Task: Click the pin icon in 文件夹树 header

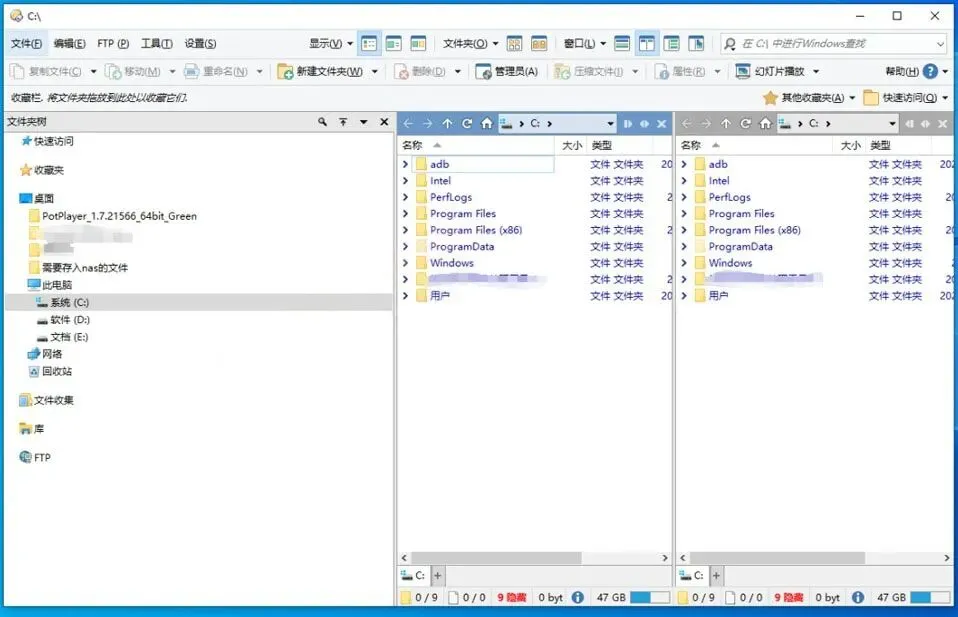Action: click(343, 122)
